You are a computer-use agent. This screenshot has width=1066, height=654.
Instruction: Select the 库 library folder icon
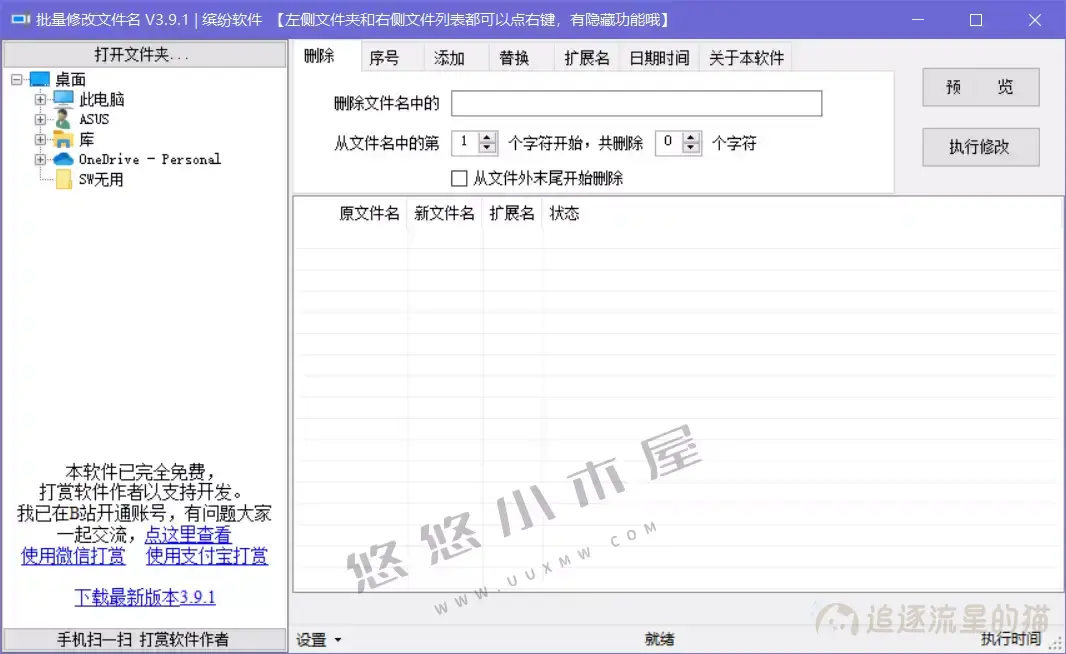[x=62, y=139]
